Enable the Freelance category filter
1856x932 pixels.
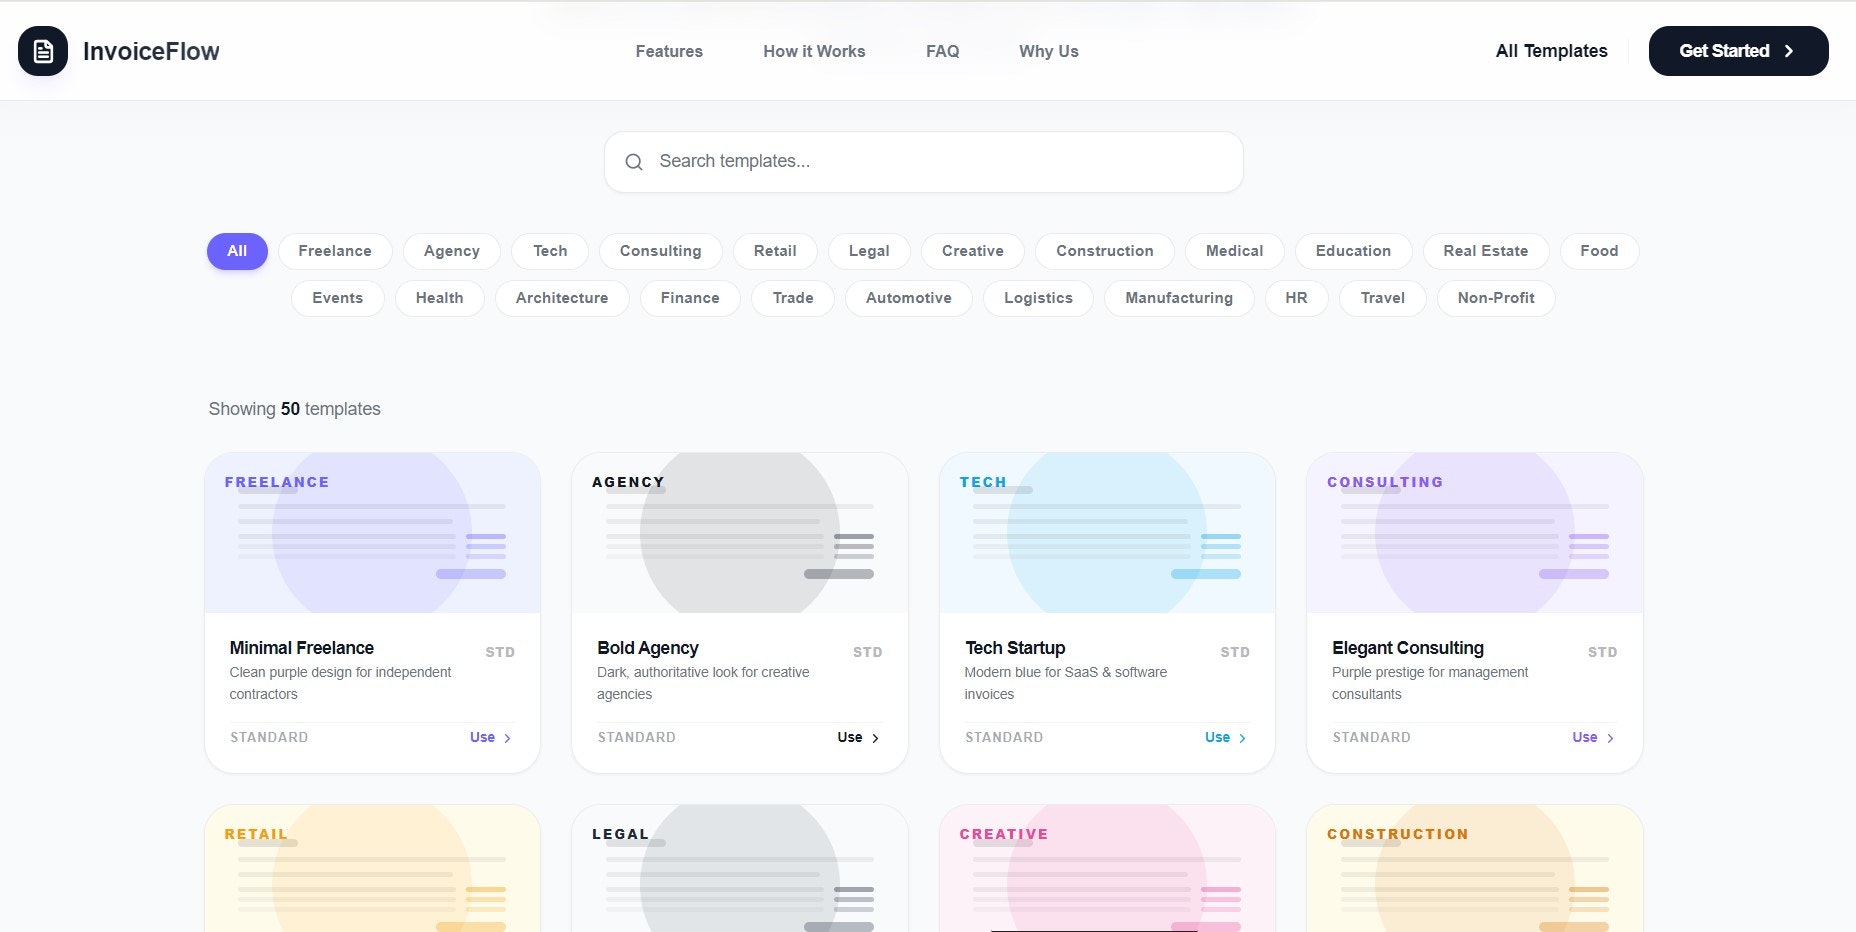[x=334, y=251]
